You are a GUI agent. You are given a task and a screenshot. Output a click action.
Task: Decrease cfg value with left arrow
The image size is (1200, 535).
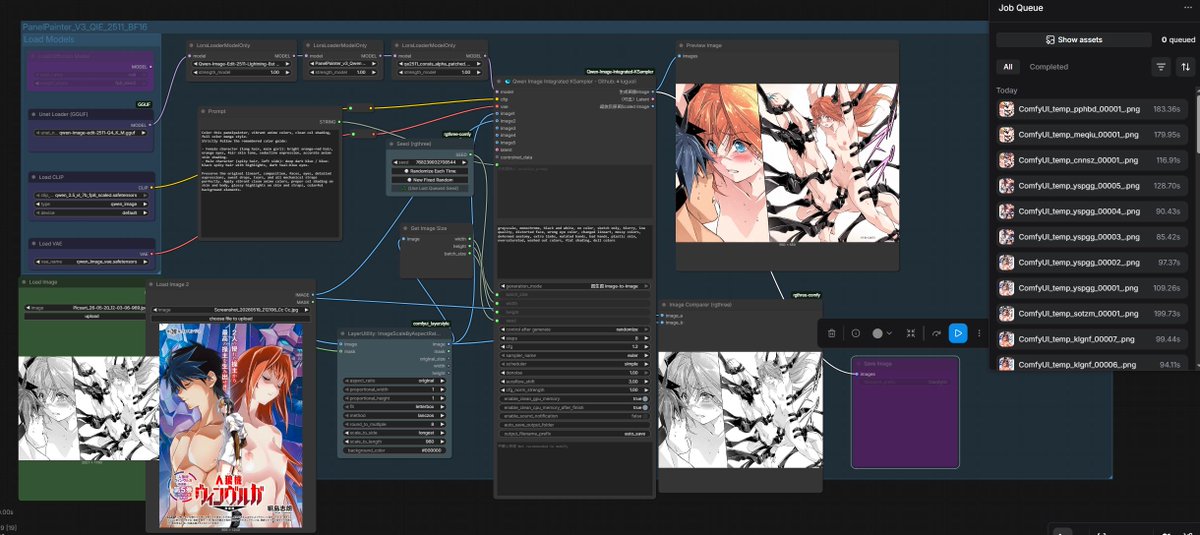(501, 346)
